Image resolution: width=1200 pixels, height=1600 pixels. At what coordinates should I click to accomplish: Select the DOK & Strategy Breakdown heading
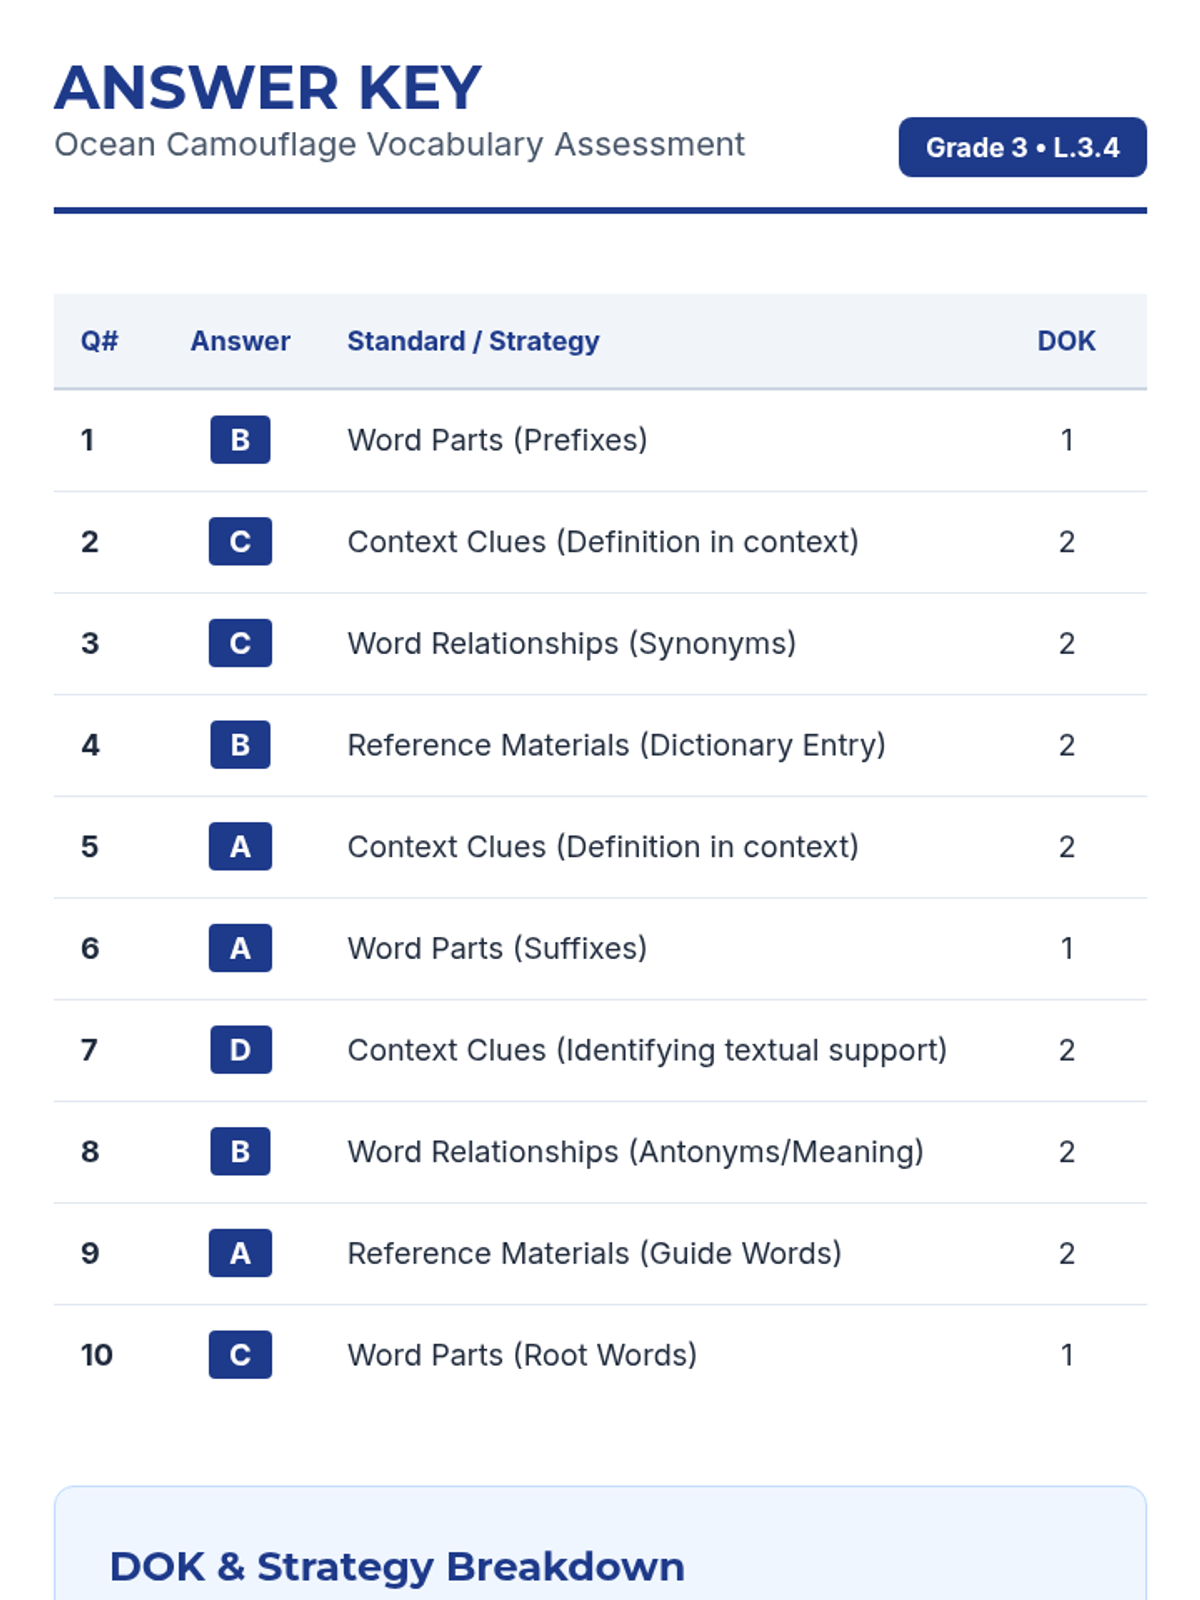tap(397, 1567)
